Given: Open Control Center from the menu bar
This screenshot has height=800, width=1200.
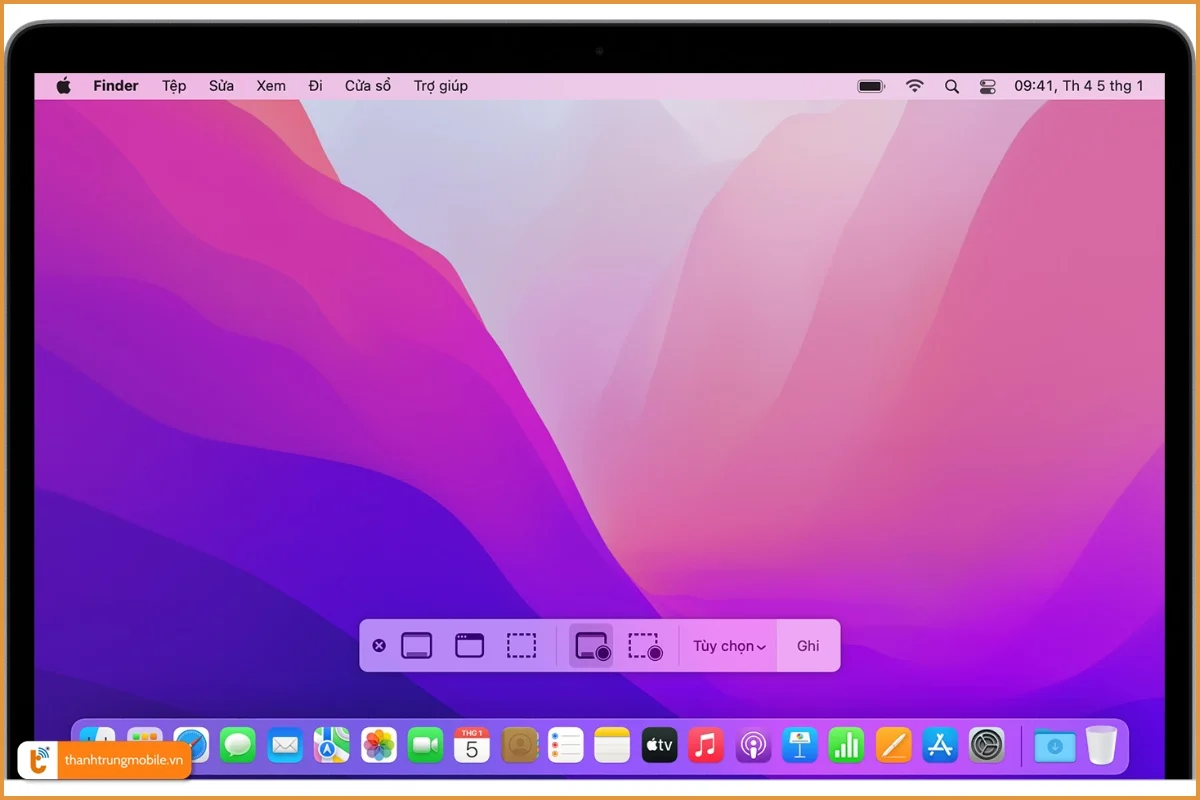Looking at the screenshot, I should (988, 86).
